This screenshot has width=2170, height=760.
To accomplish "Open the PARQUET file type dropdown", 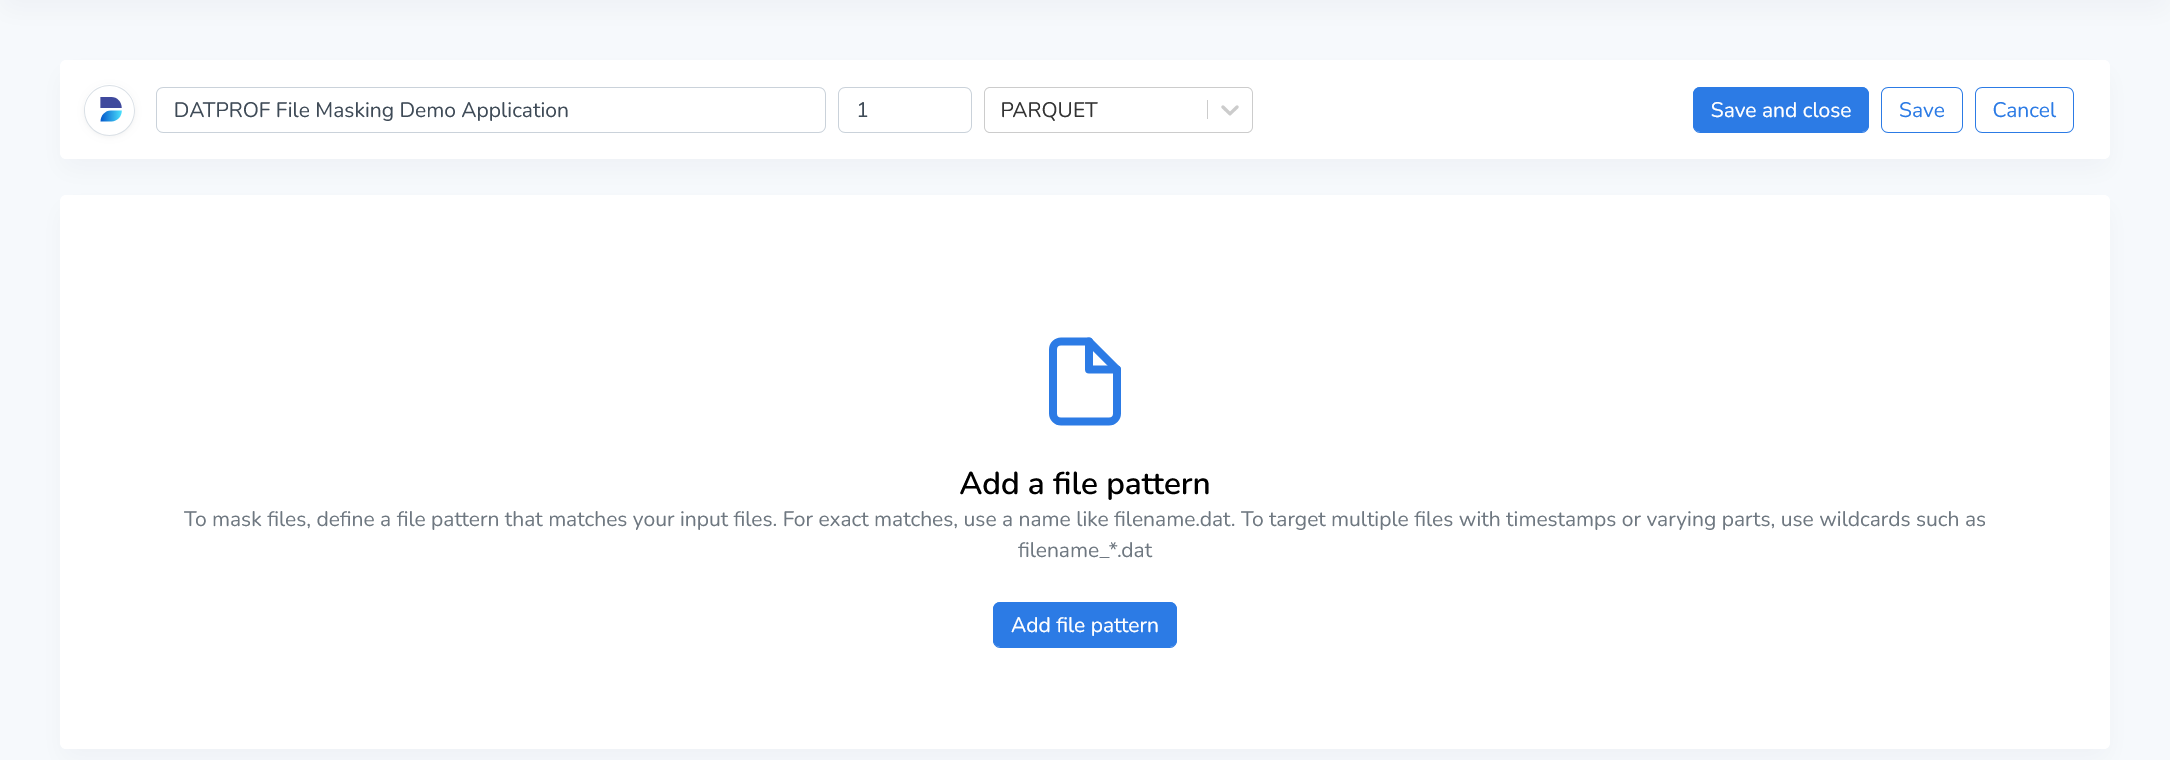I will 1117,110.
